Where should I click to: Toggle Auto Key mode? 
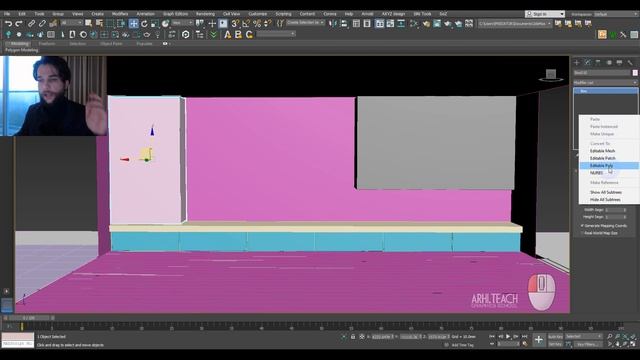[x=555, y=336]
